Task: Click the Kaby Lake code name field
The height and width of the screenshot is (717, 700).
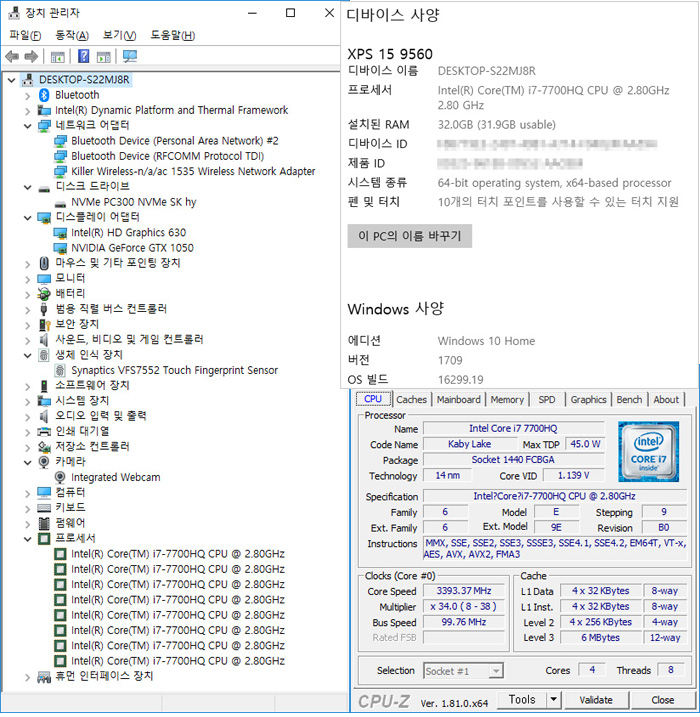Action: pos(470,444)
